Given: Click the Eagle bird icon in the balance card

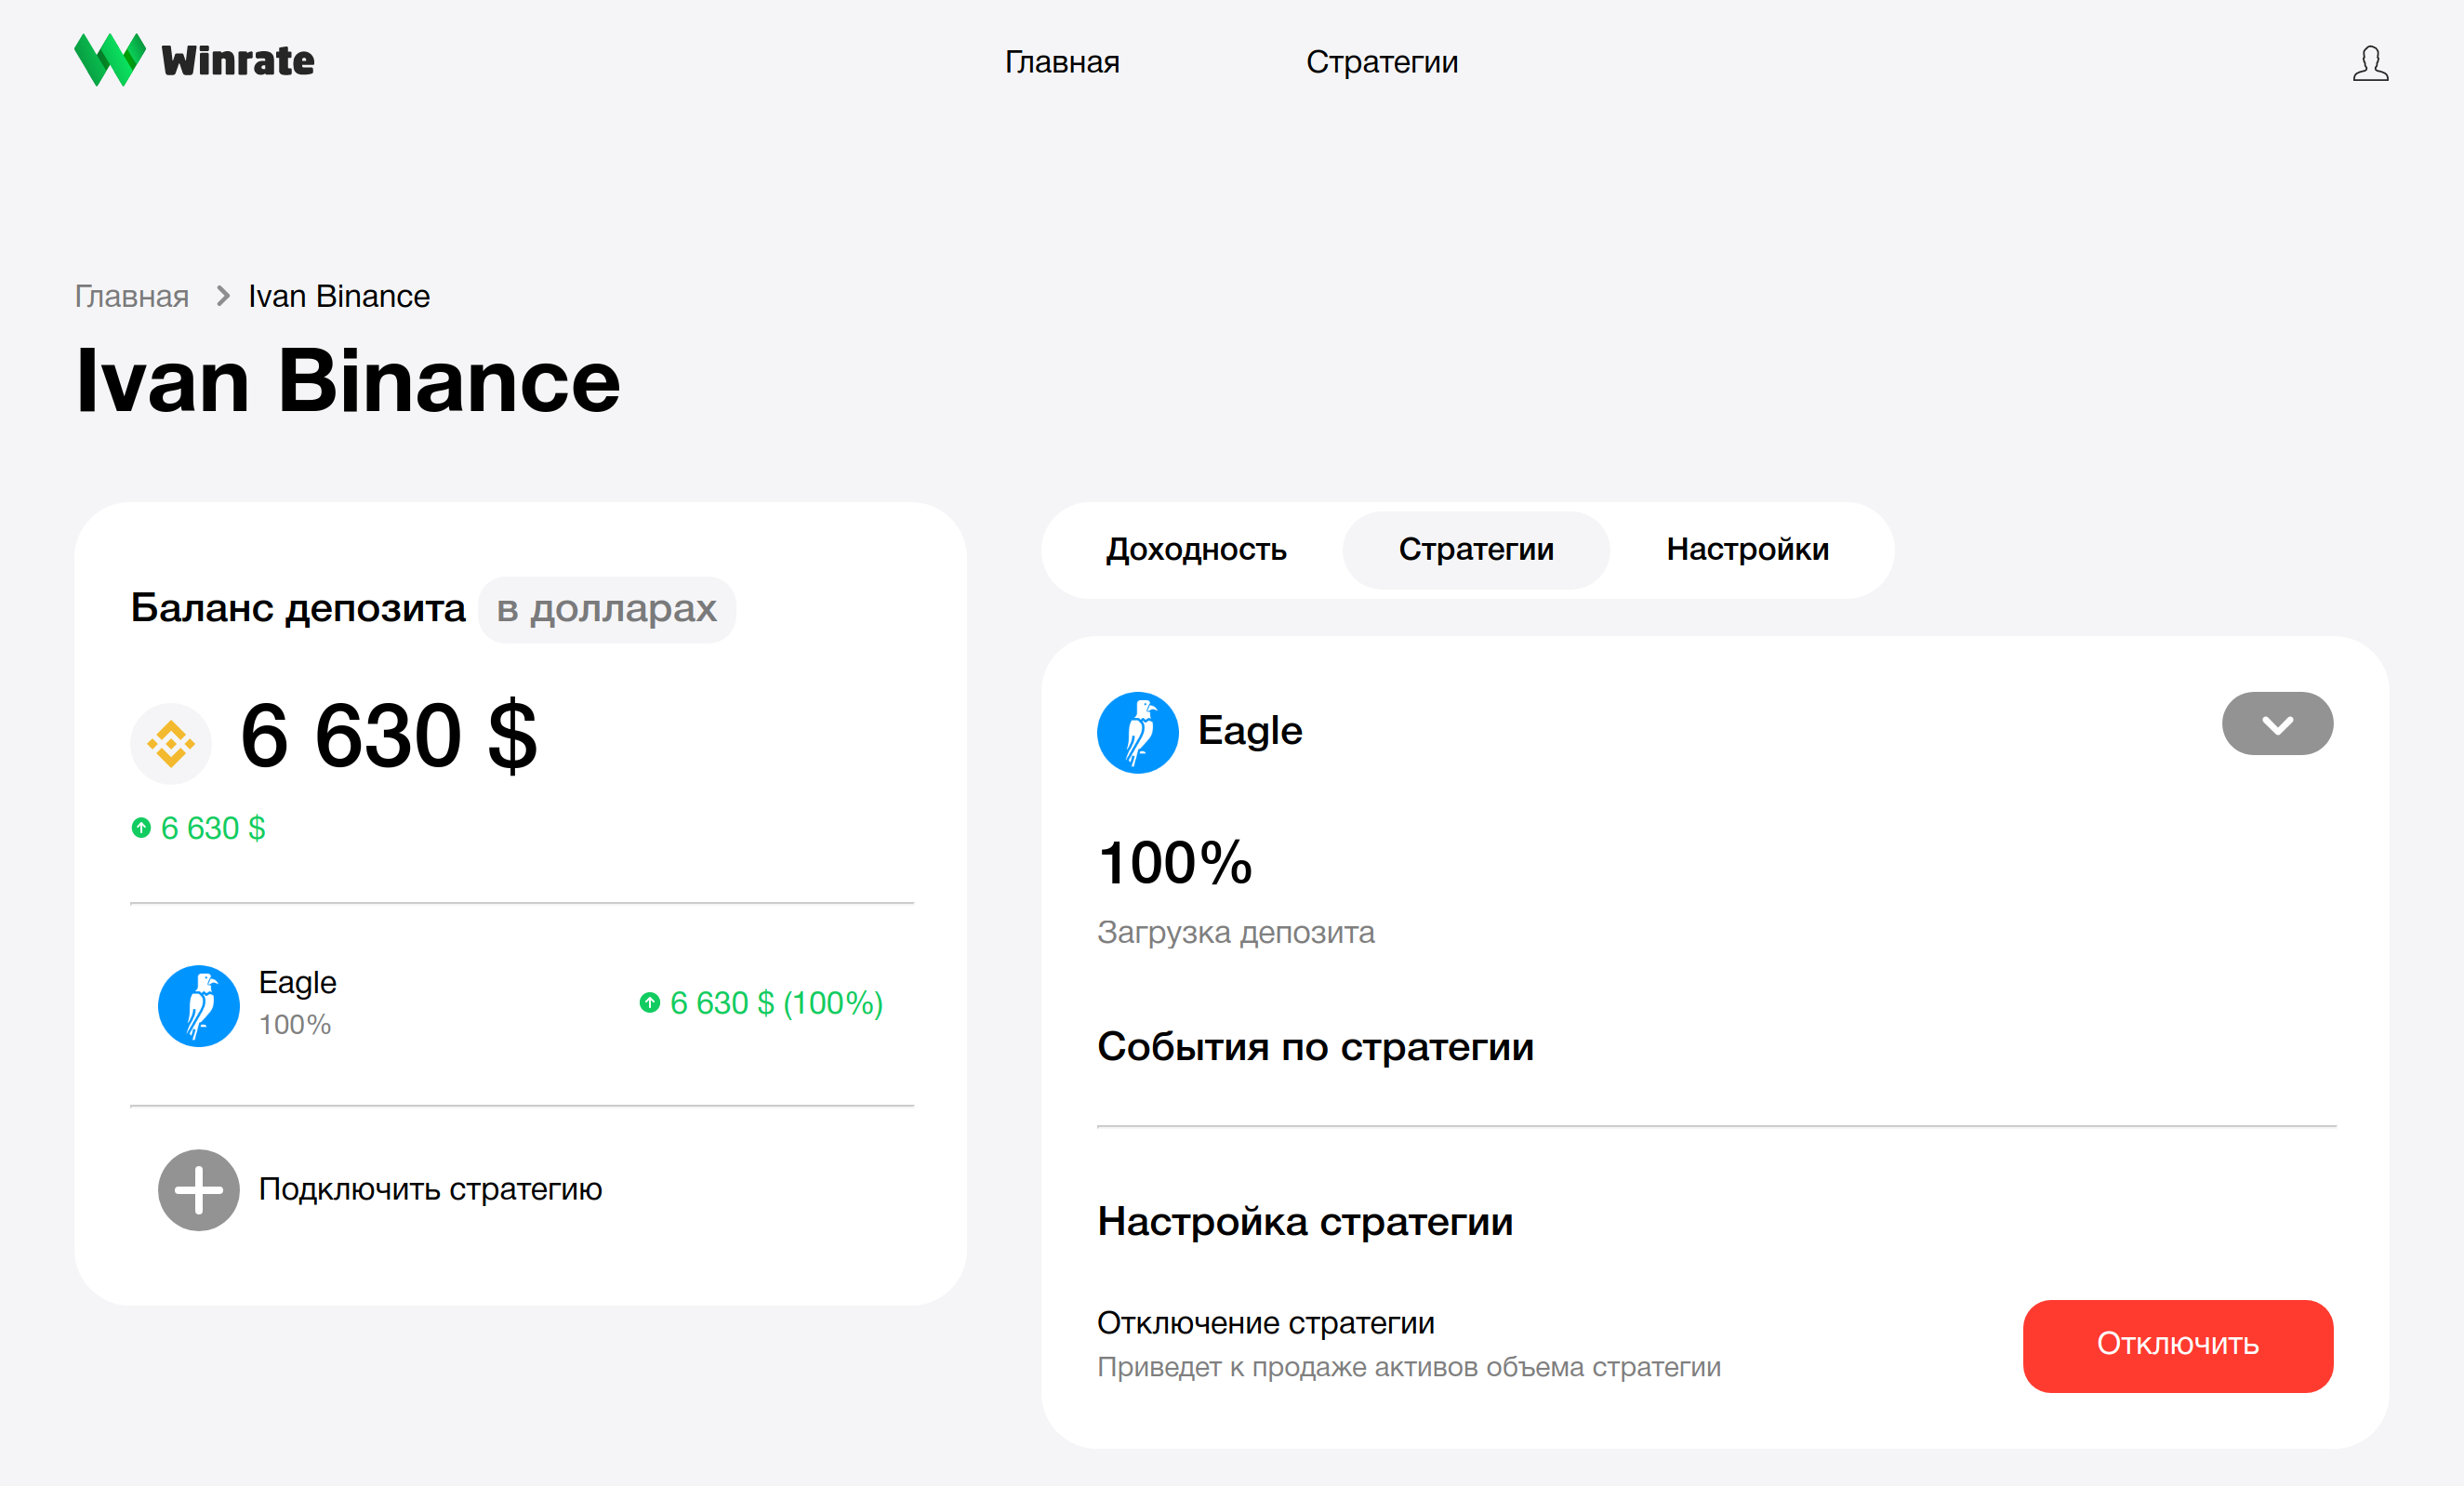Looking at the screenshot, I should (199, 1005).
